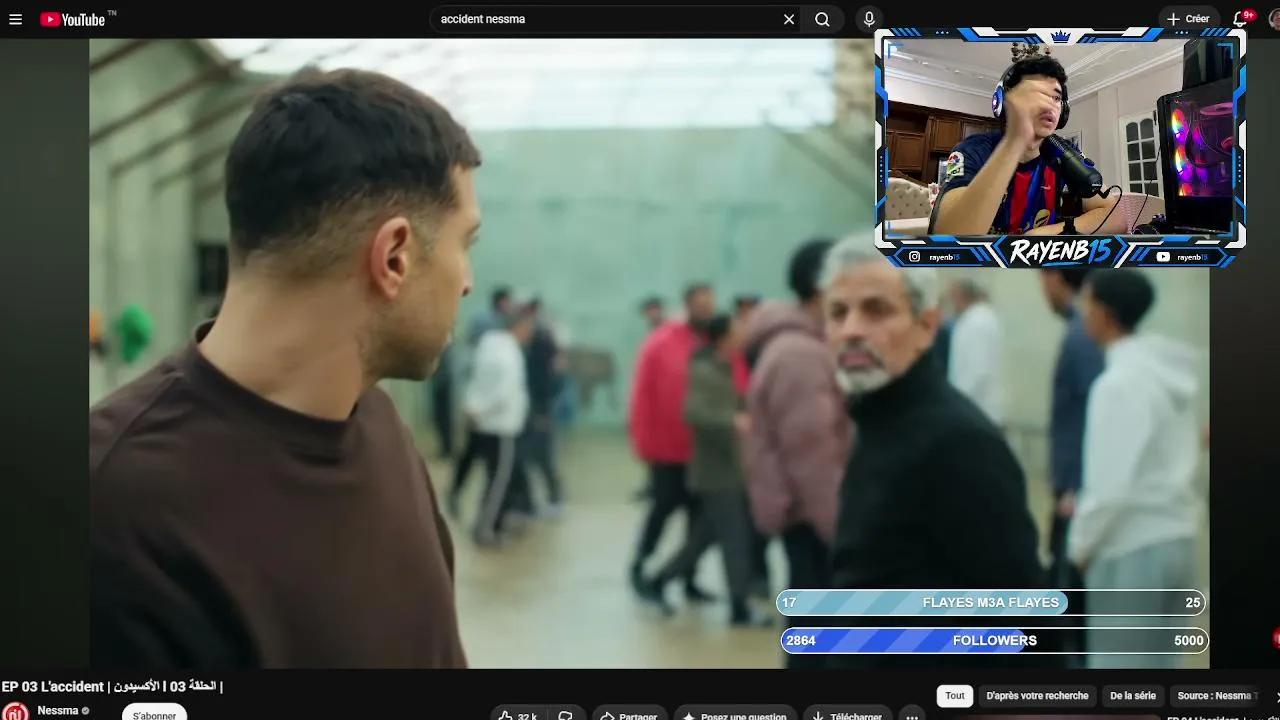Share the video via Partager

pos(629,715)
